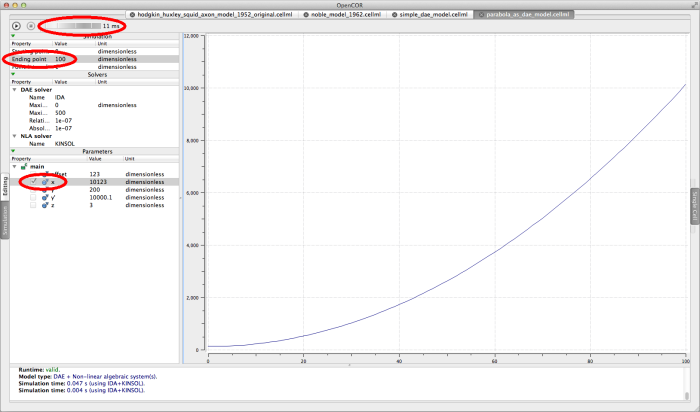This screenshot has height=412, width=700.
Task: Toggle the checkbox next to parameter x
Action: [x=33, y=182]
